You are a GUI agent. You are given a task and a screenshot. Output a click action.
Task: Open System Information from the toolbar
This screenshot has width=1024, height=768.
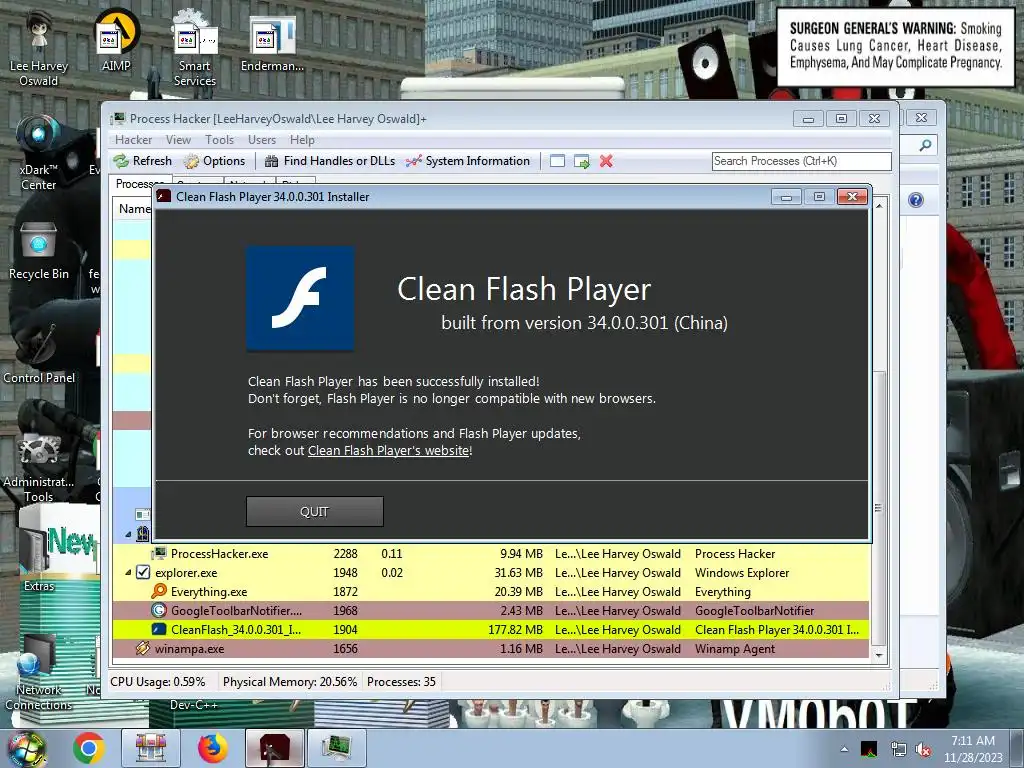coord(468,161)
